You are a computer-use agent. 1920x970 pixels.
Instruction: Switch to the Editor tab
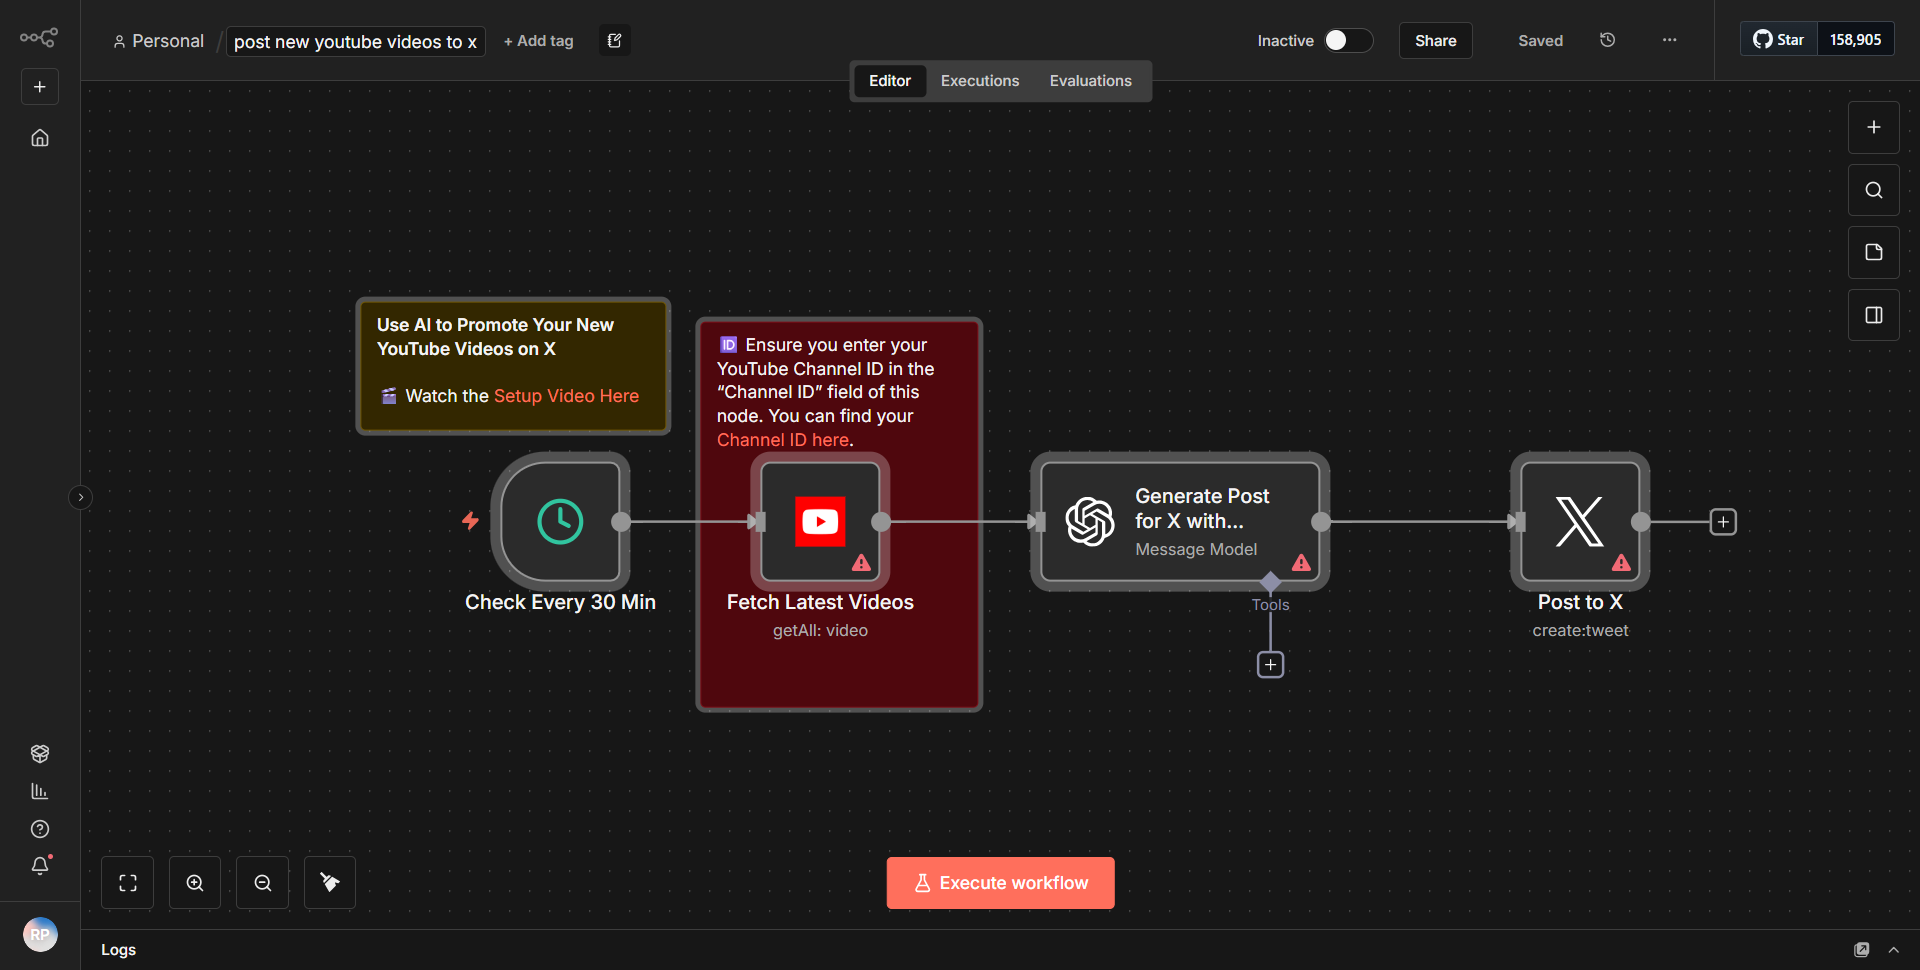click(889, 81)
